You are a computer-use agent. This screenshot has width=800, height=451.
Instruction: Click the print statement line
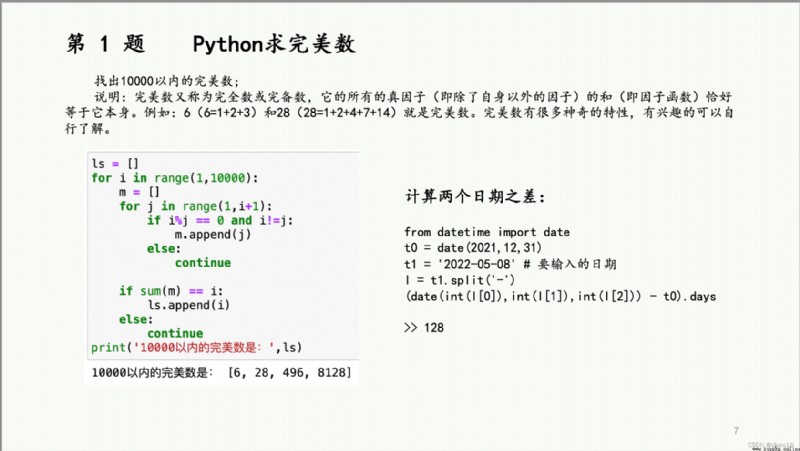[x=196, y=347]
